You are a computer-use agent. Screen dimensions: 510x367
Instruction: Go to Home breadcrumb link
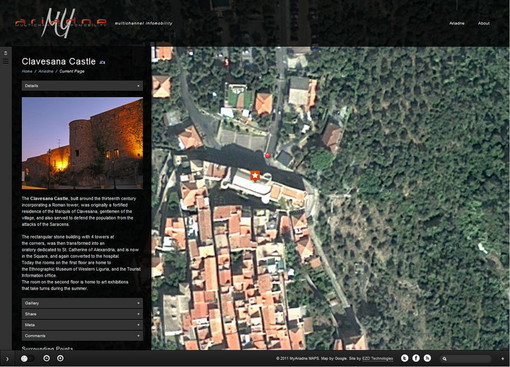(x=27, y=71)
